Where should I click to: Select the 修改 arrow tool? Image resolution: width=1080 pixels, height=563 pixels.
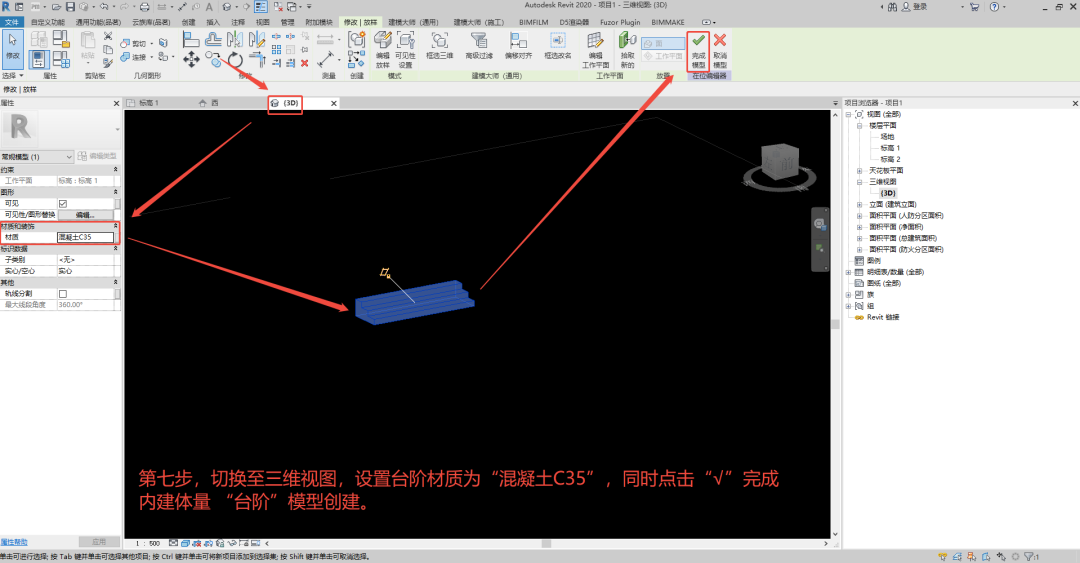pyautogui.click(x=12, y=48)
